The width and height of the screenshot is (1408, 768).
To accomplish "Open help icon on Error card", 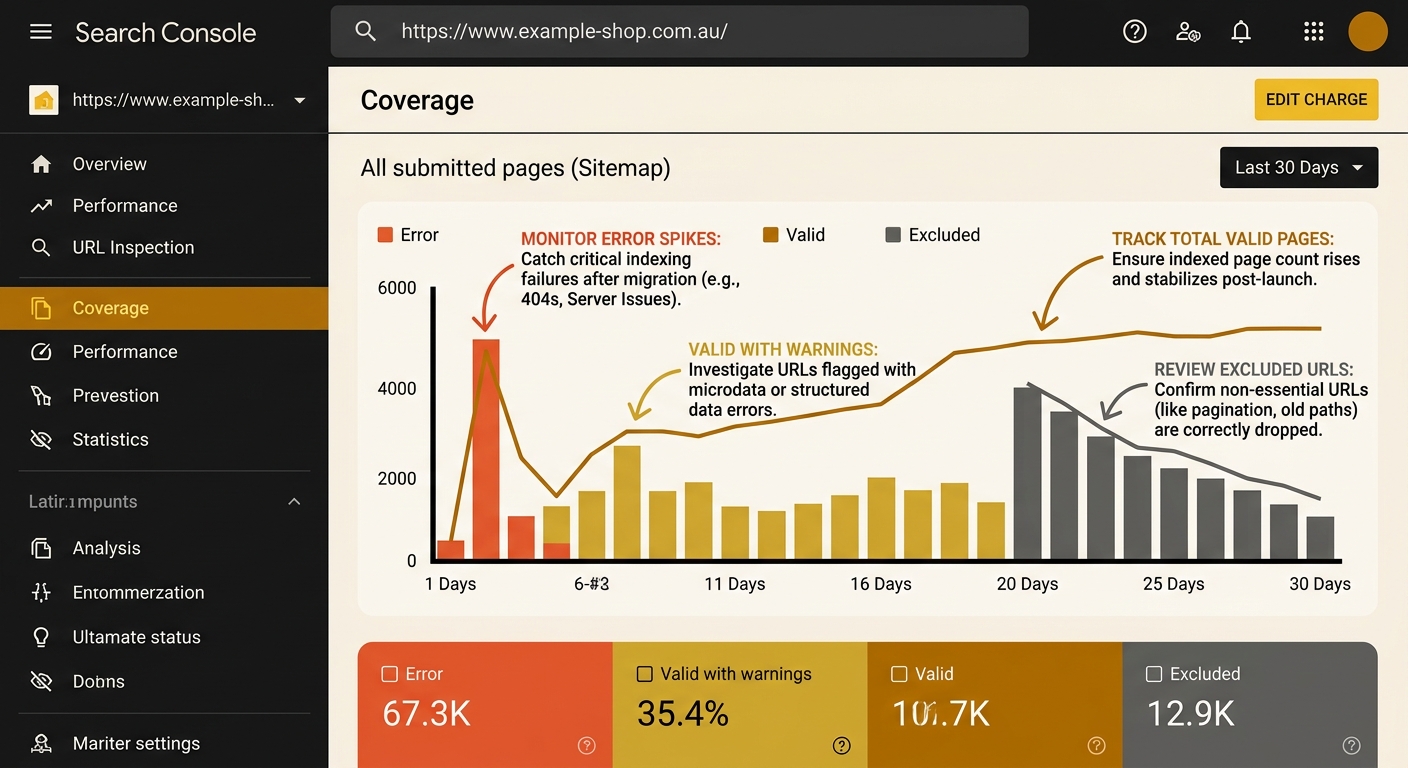I will point(587,745).
